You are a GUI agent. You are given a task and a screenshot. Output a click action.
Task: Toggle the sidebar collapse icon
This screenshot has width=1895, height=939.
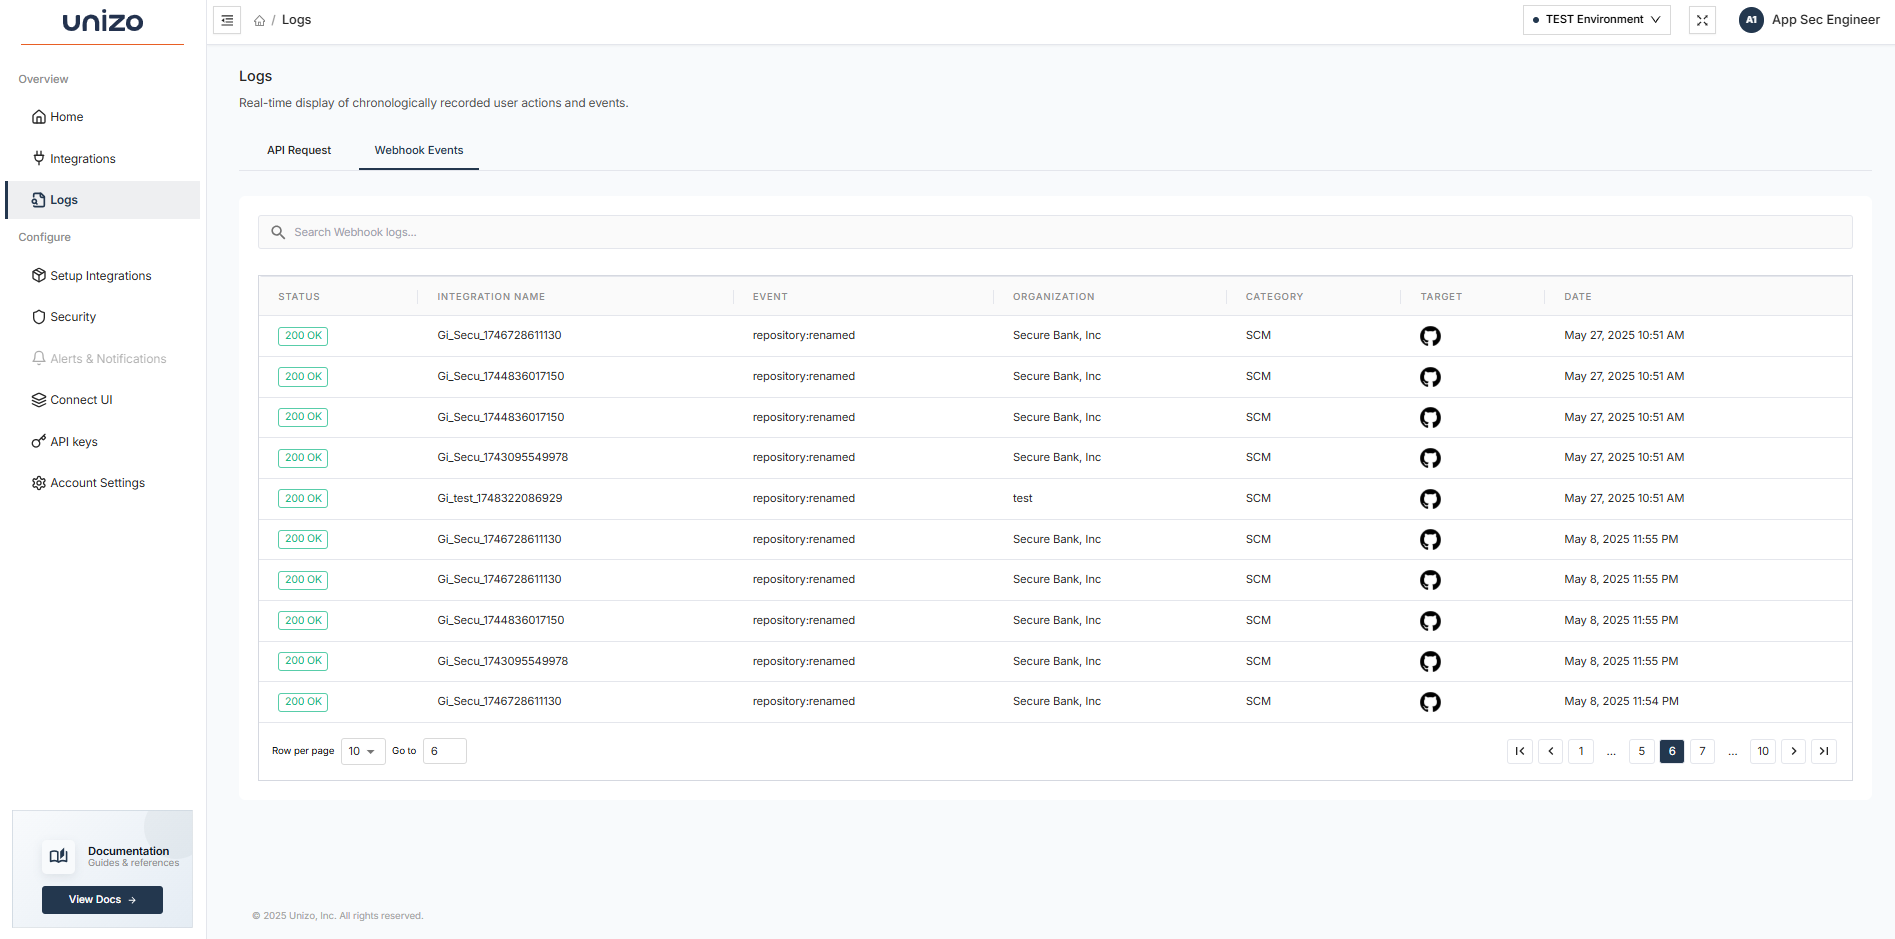(x=227, y=19)
